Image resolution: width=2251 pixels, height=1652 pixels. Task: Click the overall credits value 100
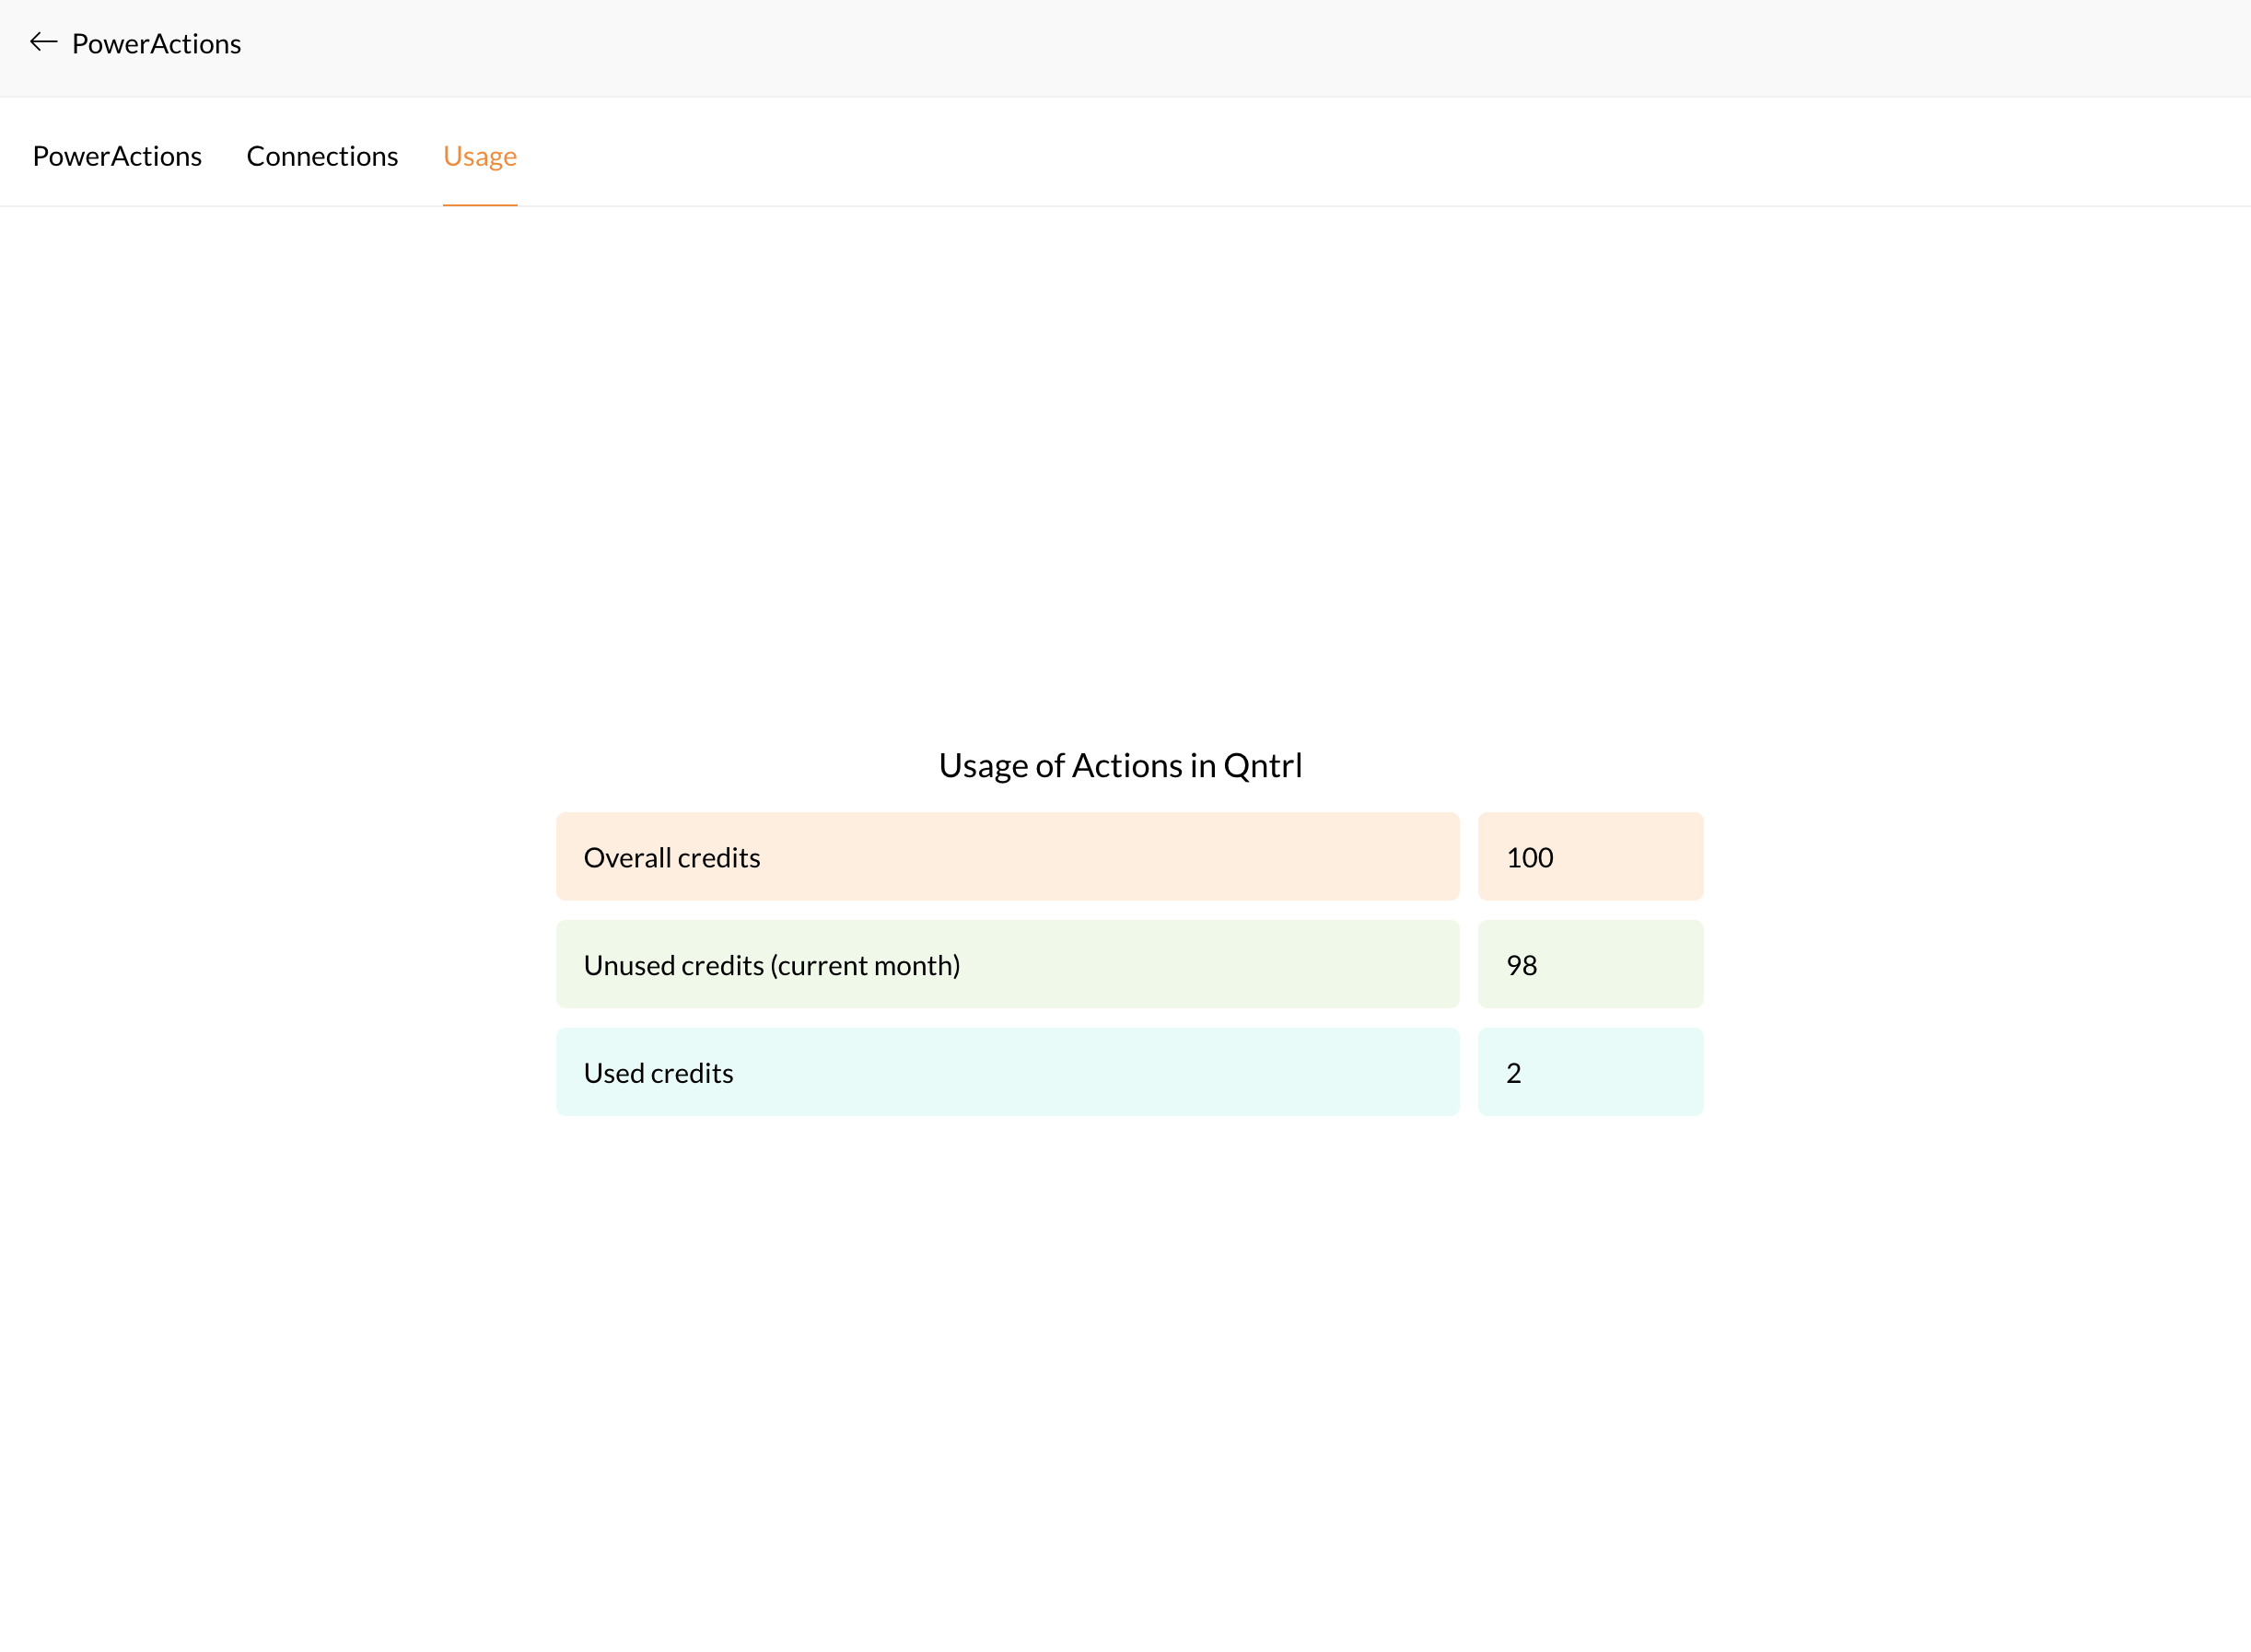pos(1529,858)
